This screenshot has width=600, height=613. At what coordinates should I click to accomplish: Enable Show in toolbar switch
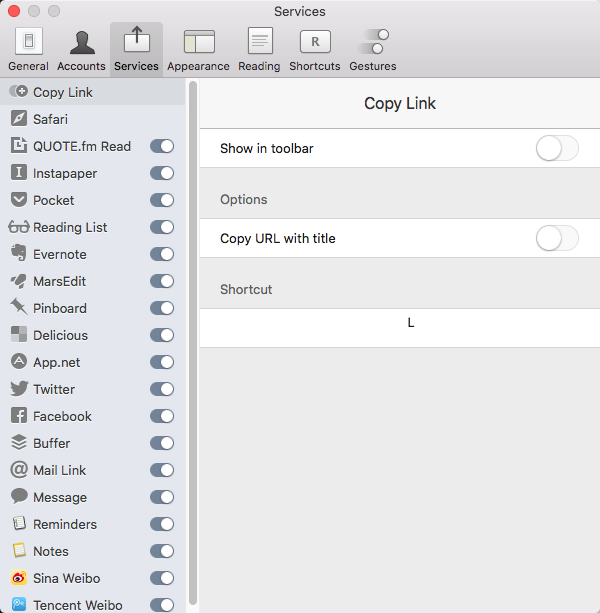[x=557, y=148]
